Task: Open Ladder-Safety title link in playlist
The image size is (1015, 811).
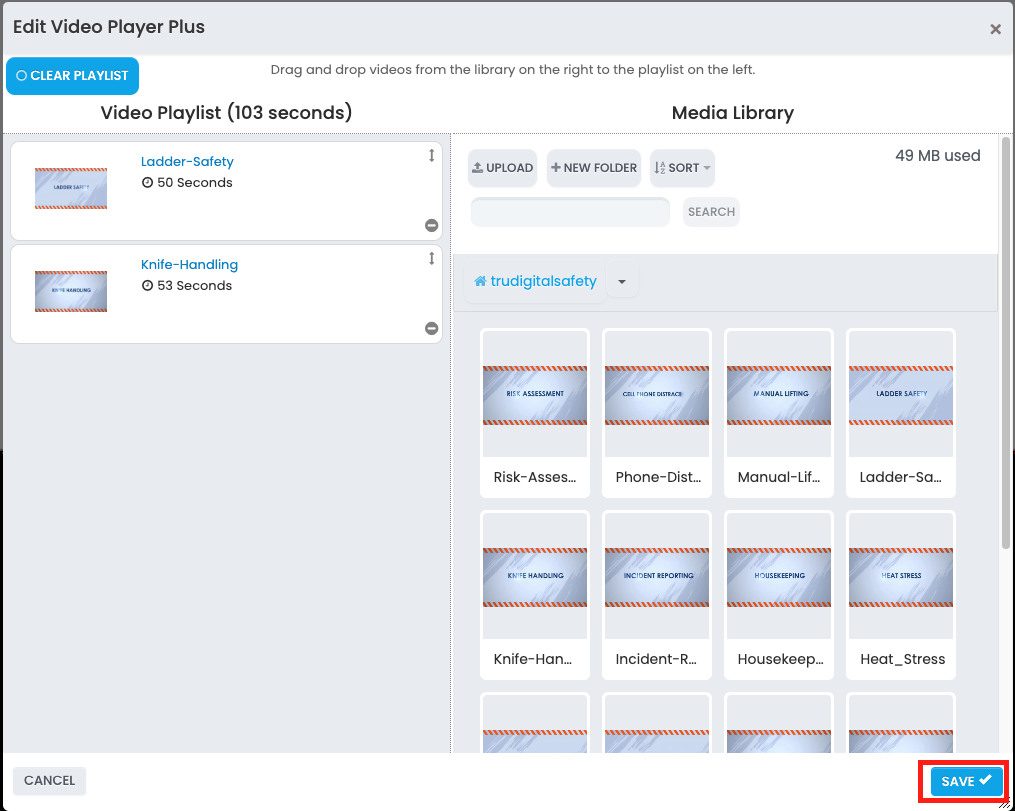Action: tap(187, 162)
